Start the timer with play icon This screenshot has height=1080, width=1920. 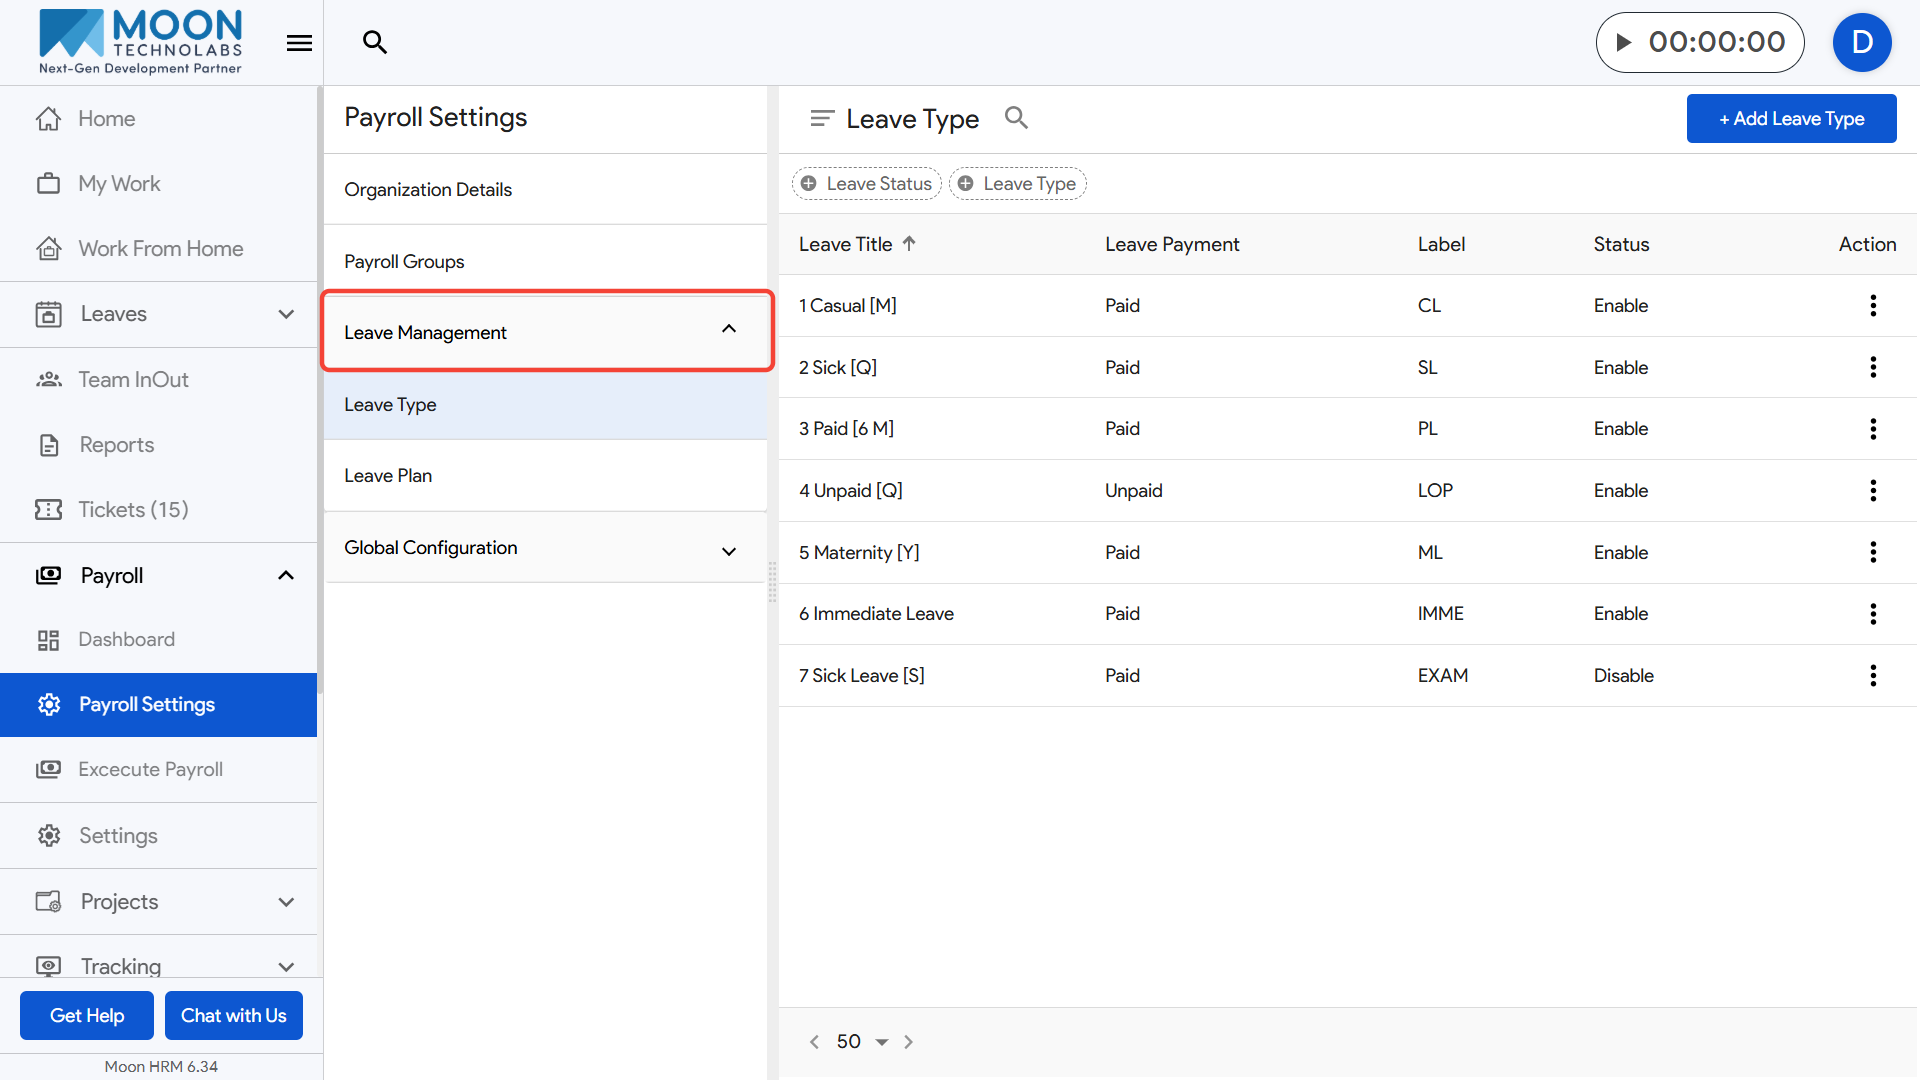[x=1624, y=42]
